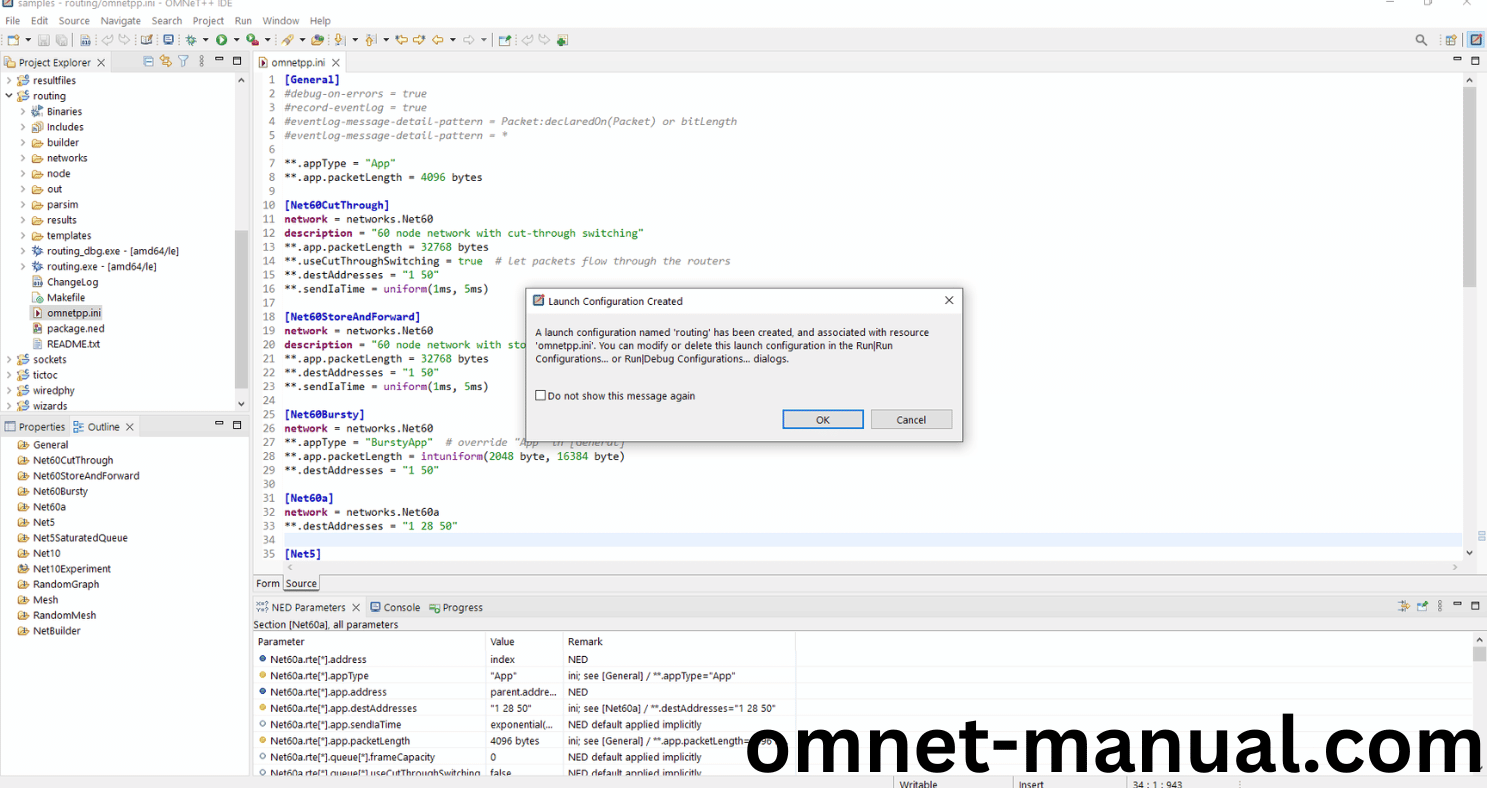The height and width of the screenshot is (788, 1487).
Task: Select package.ned in Project Explorer
Action: coord(75,328)
